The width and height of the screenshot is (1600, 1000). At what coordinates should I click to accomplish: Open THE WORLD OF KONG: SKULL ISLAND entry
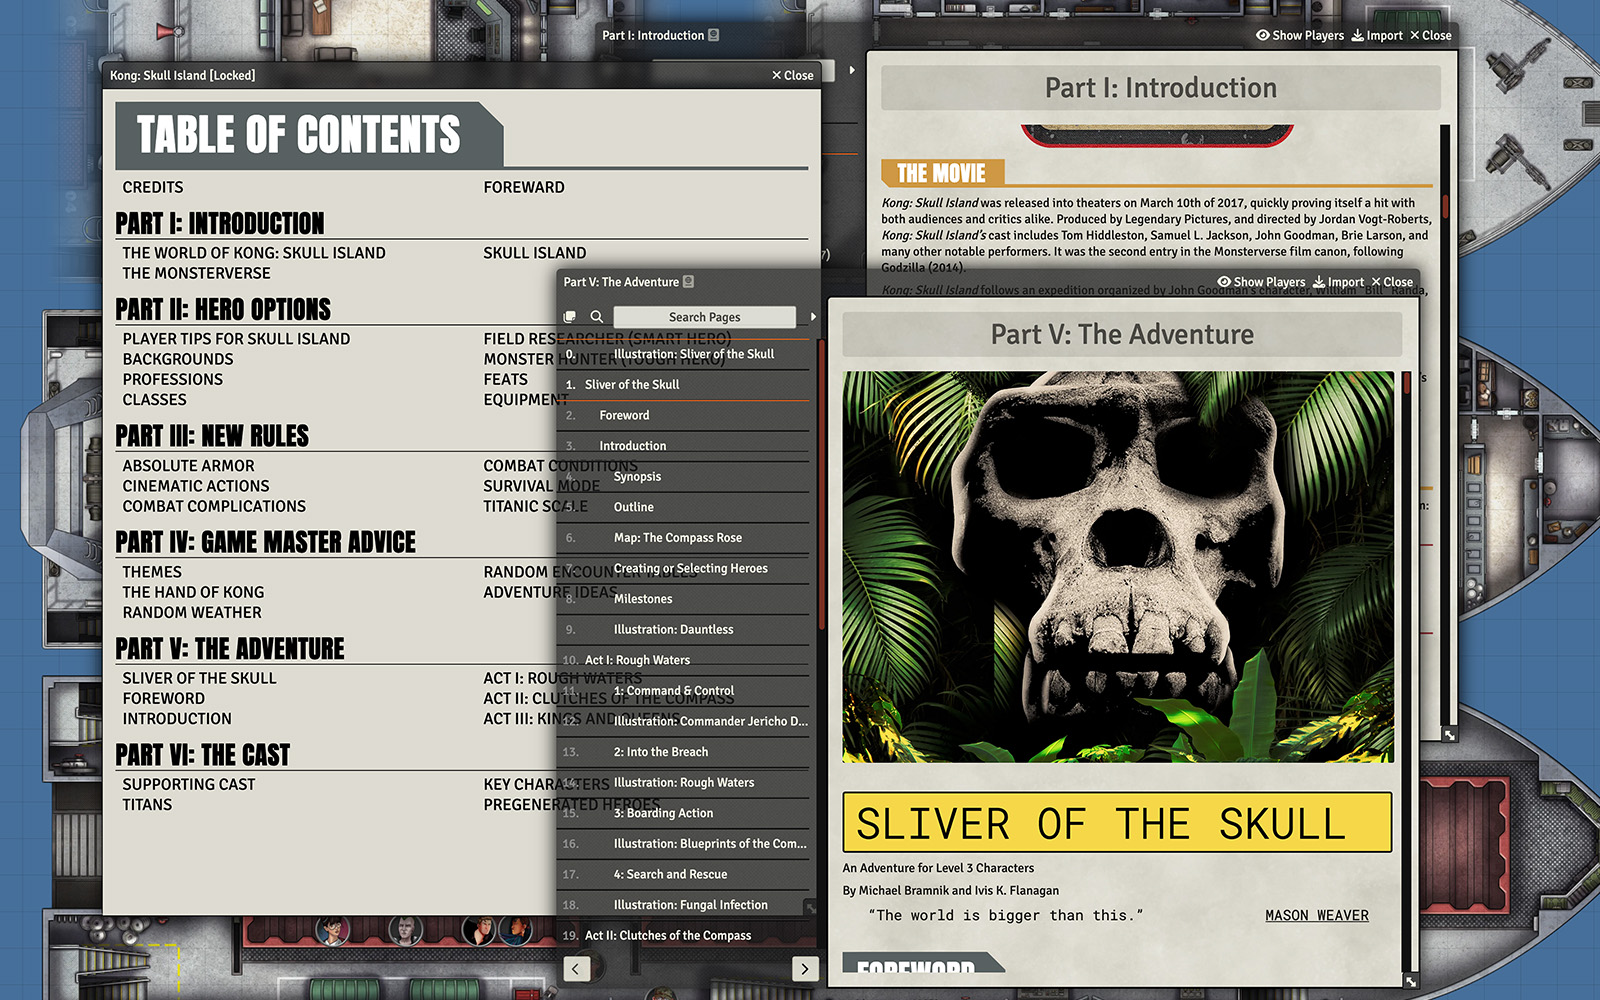(254, 253)
